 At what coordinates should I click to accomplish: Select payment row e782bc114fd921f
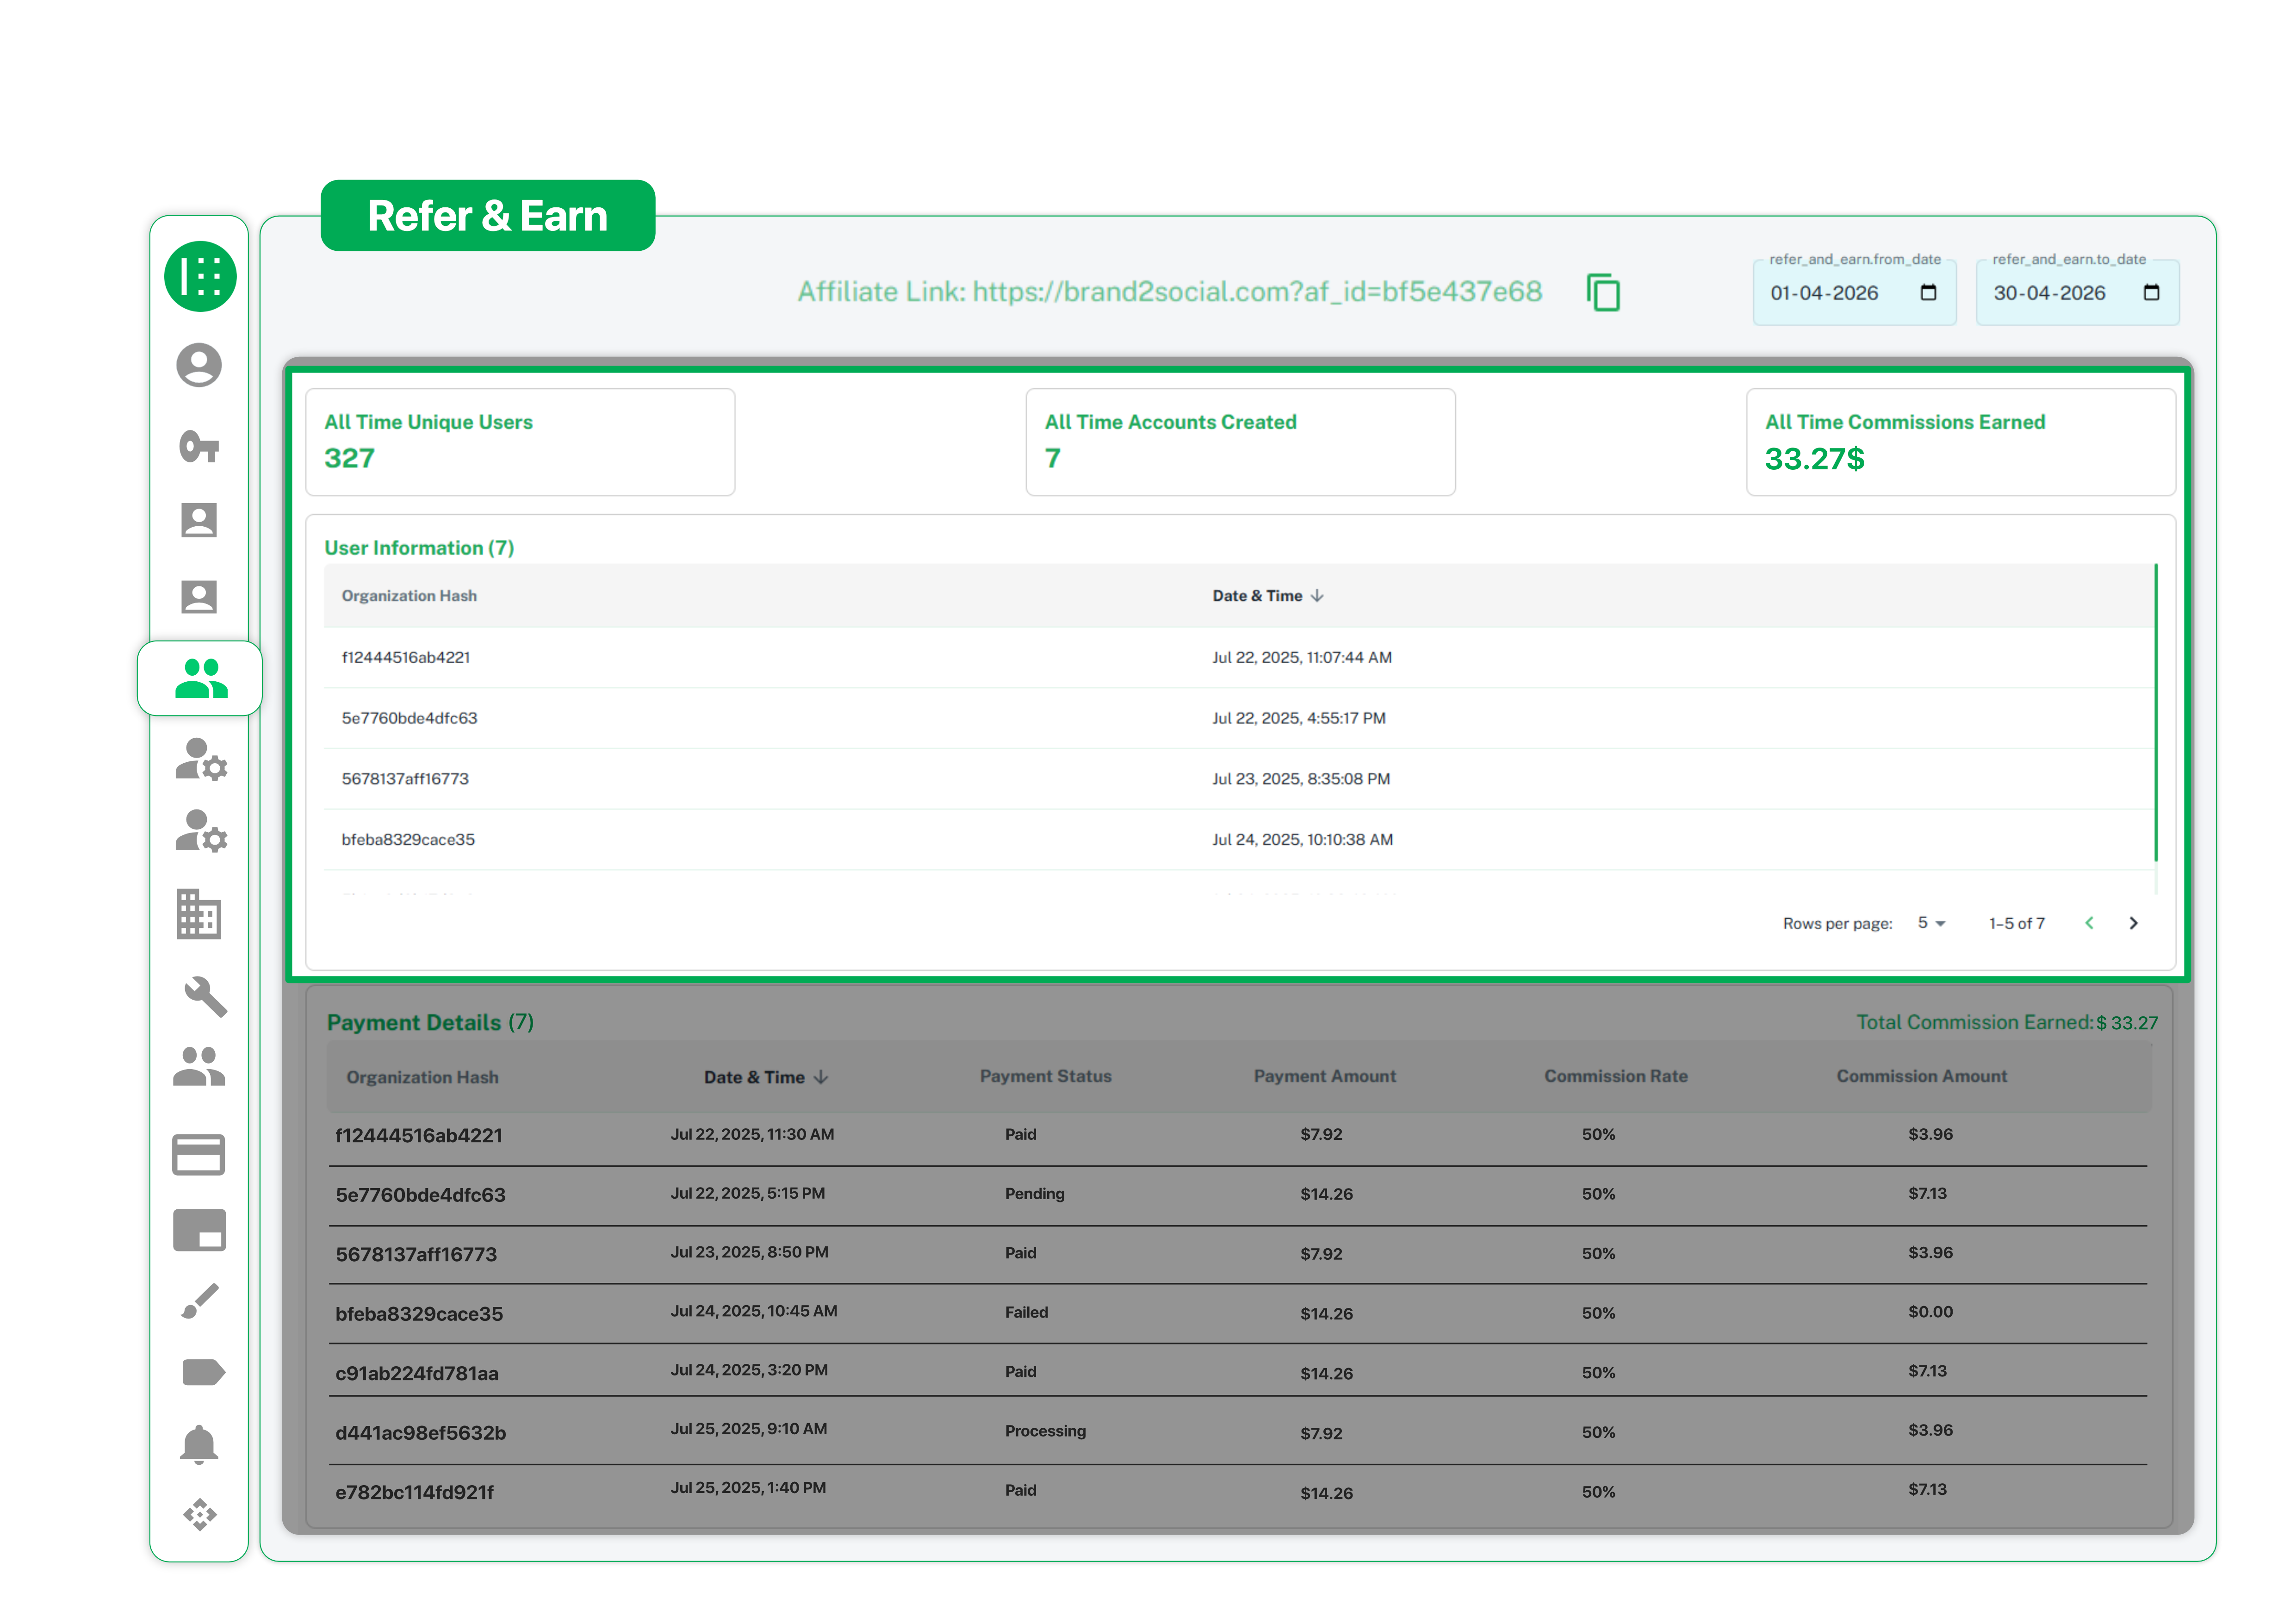1238,1491
